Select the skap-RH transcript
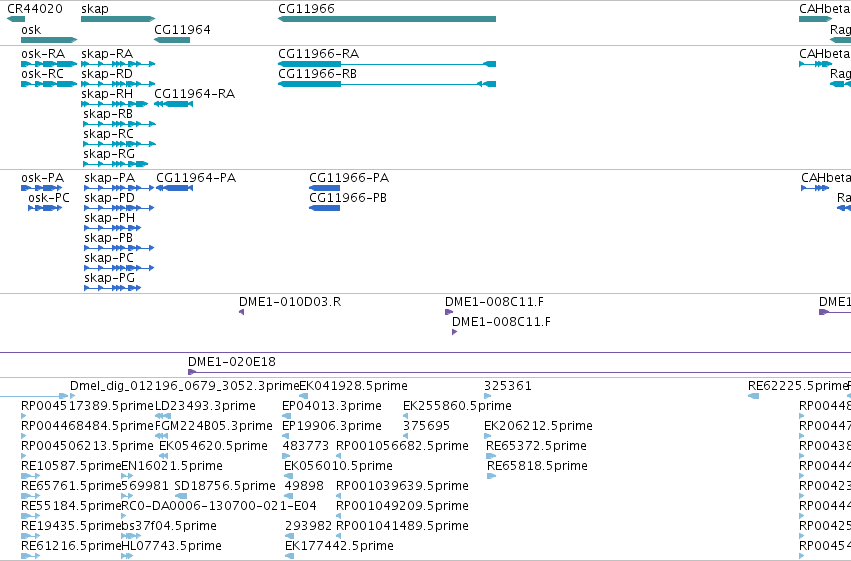 click(115, 104)
